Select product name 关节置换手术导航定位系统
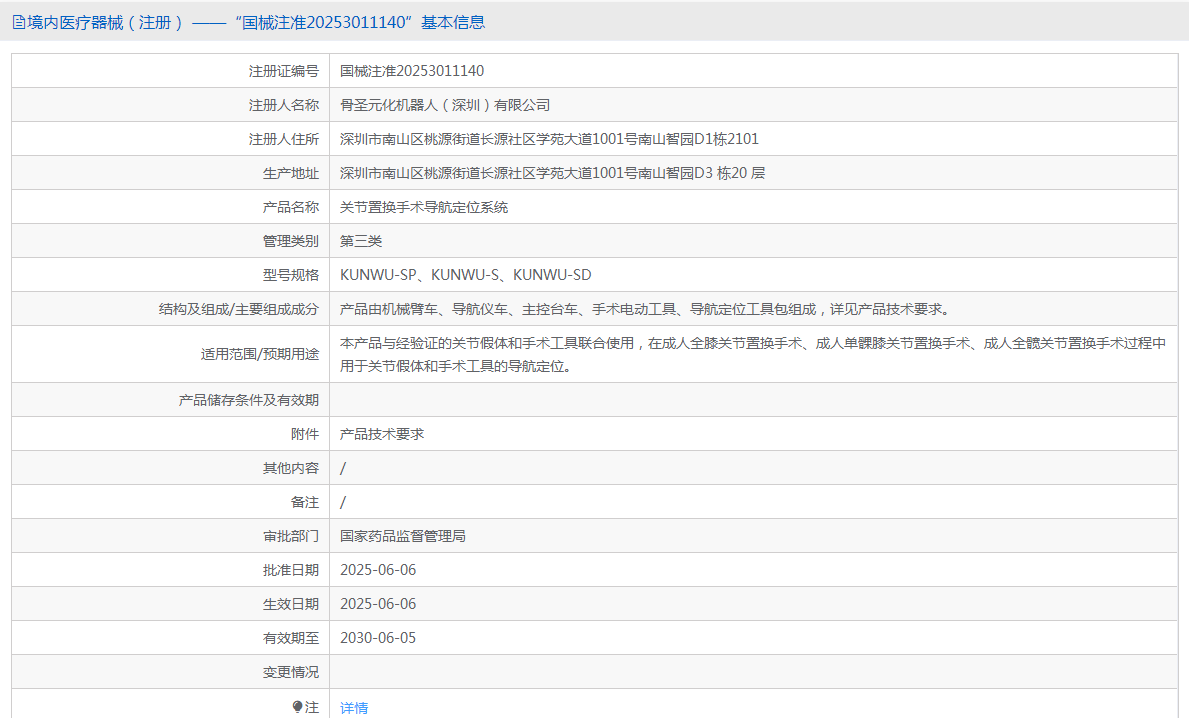Screen dimensions: 1189x718 pos(424,207)
